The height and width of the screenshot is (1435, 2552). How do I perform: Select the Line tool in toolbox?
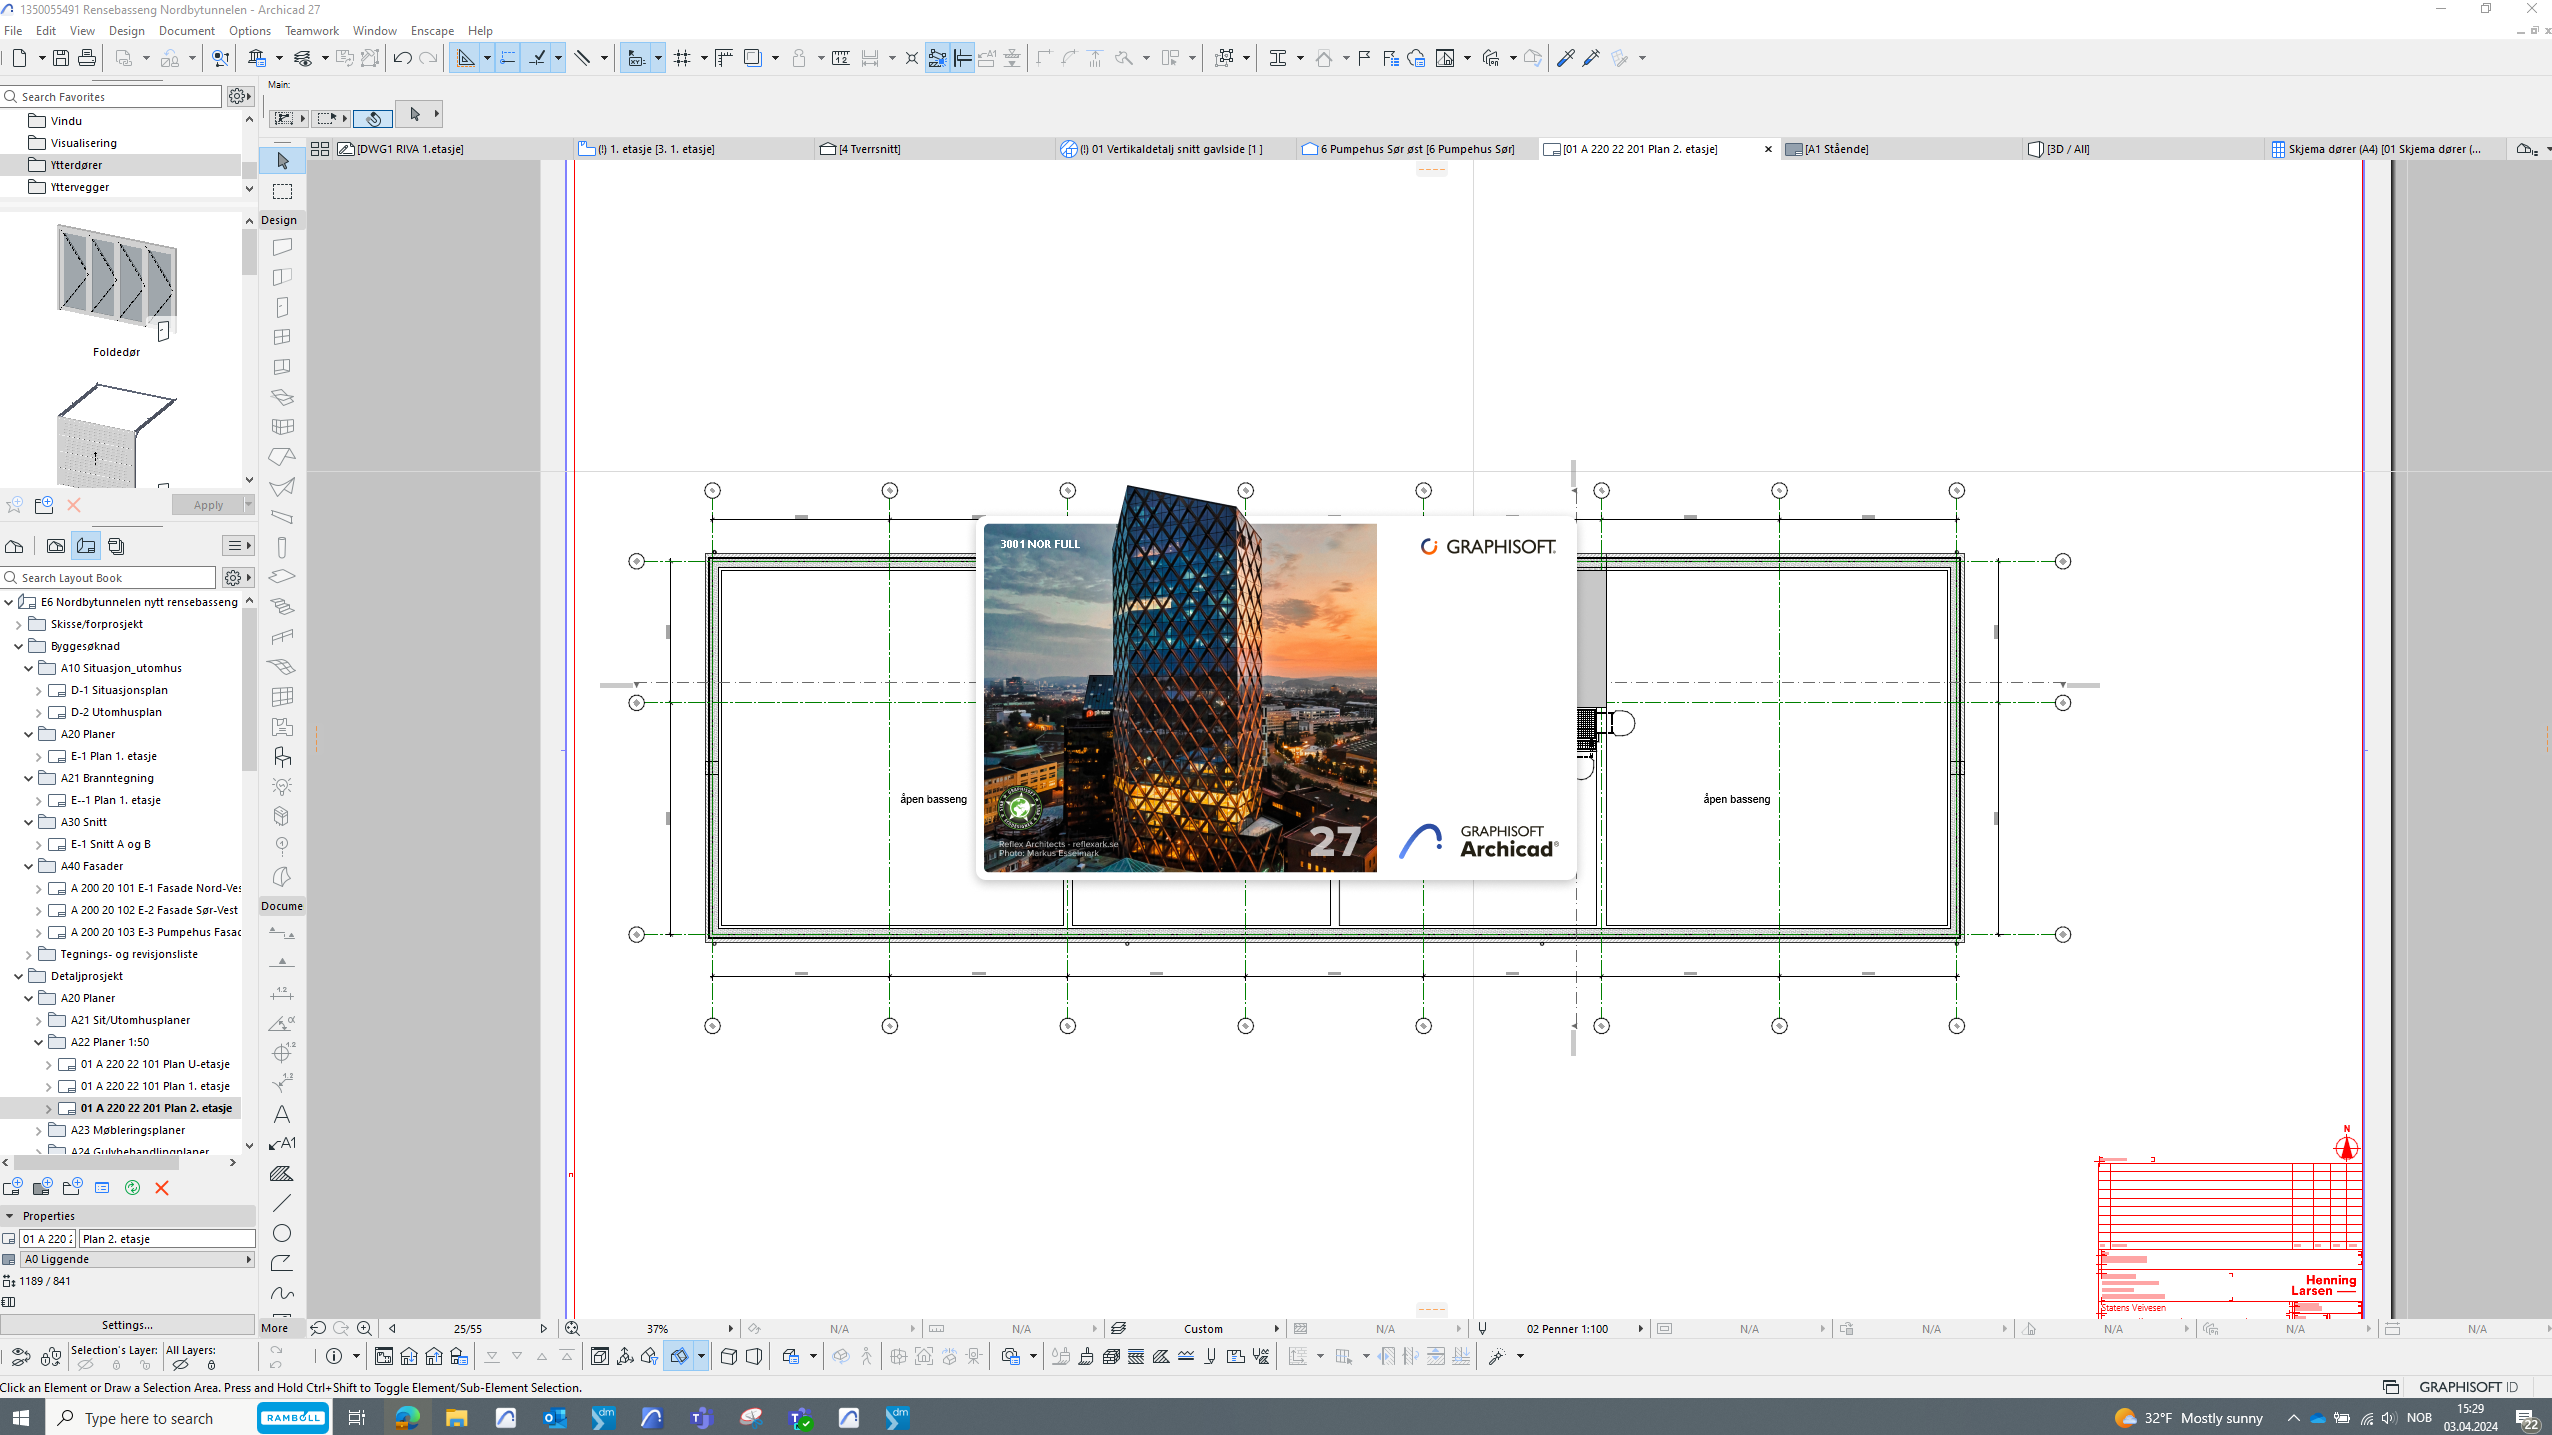pos(282,1203)
